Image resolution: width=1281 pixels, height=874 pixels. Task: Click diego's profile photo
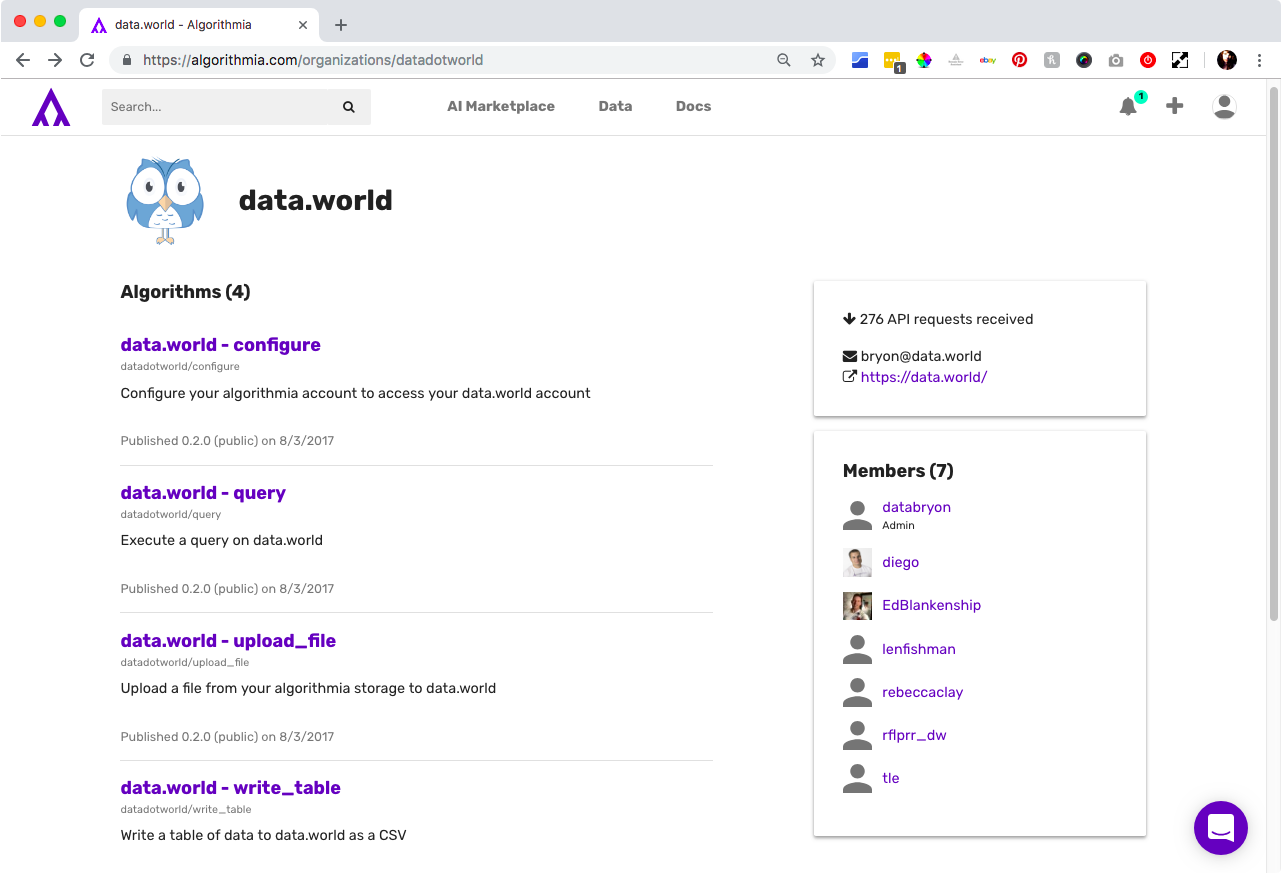coord(857,562)
